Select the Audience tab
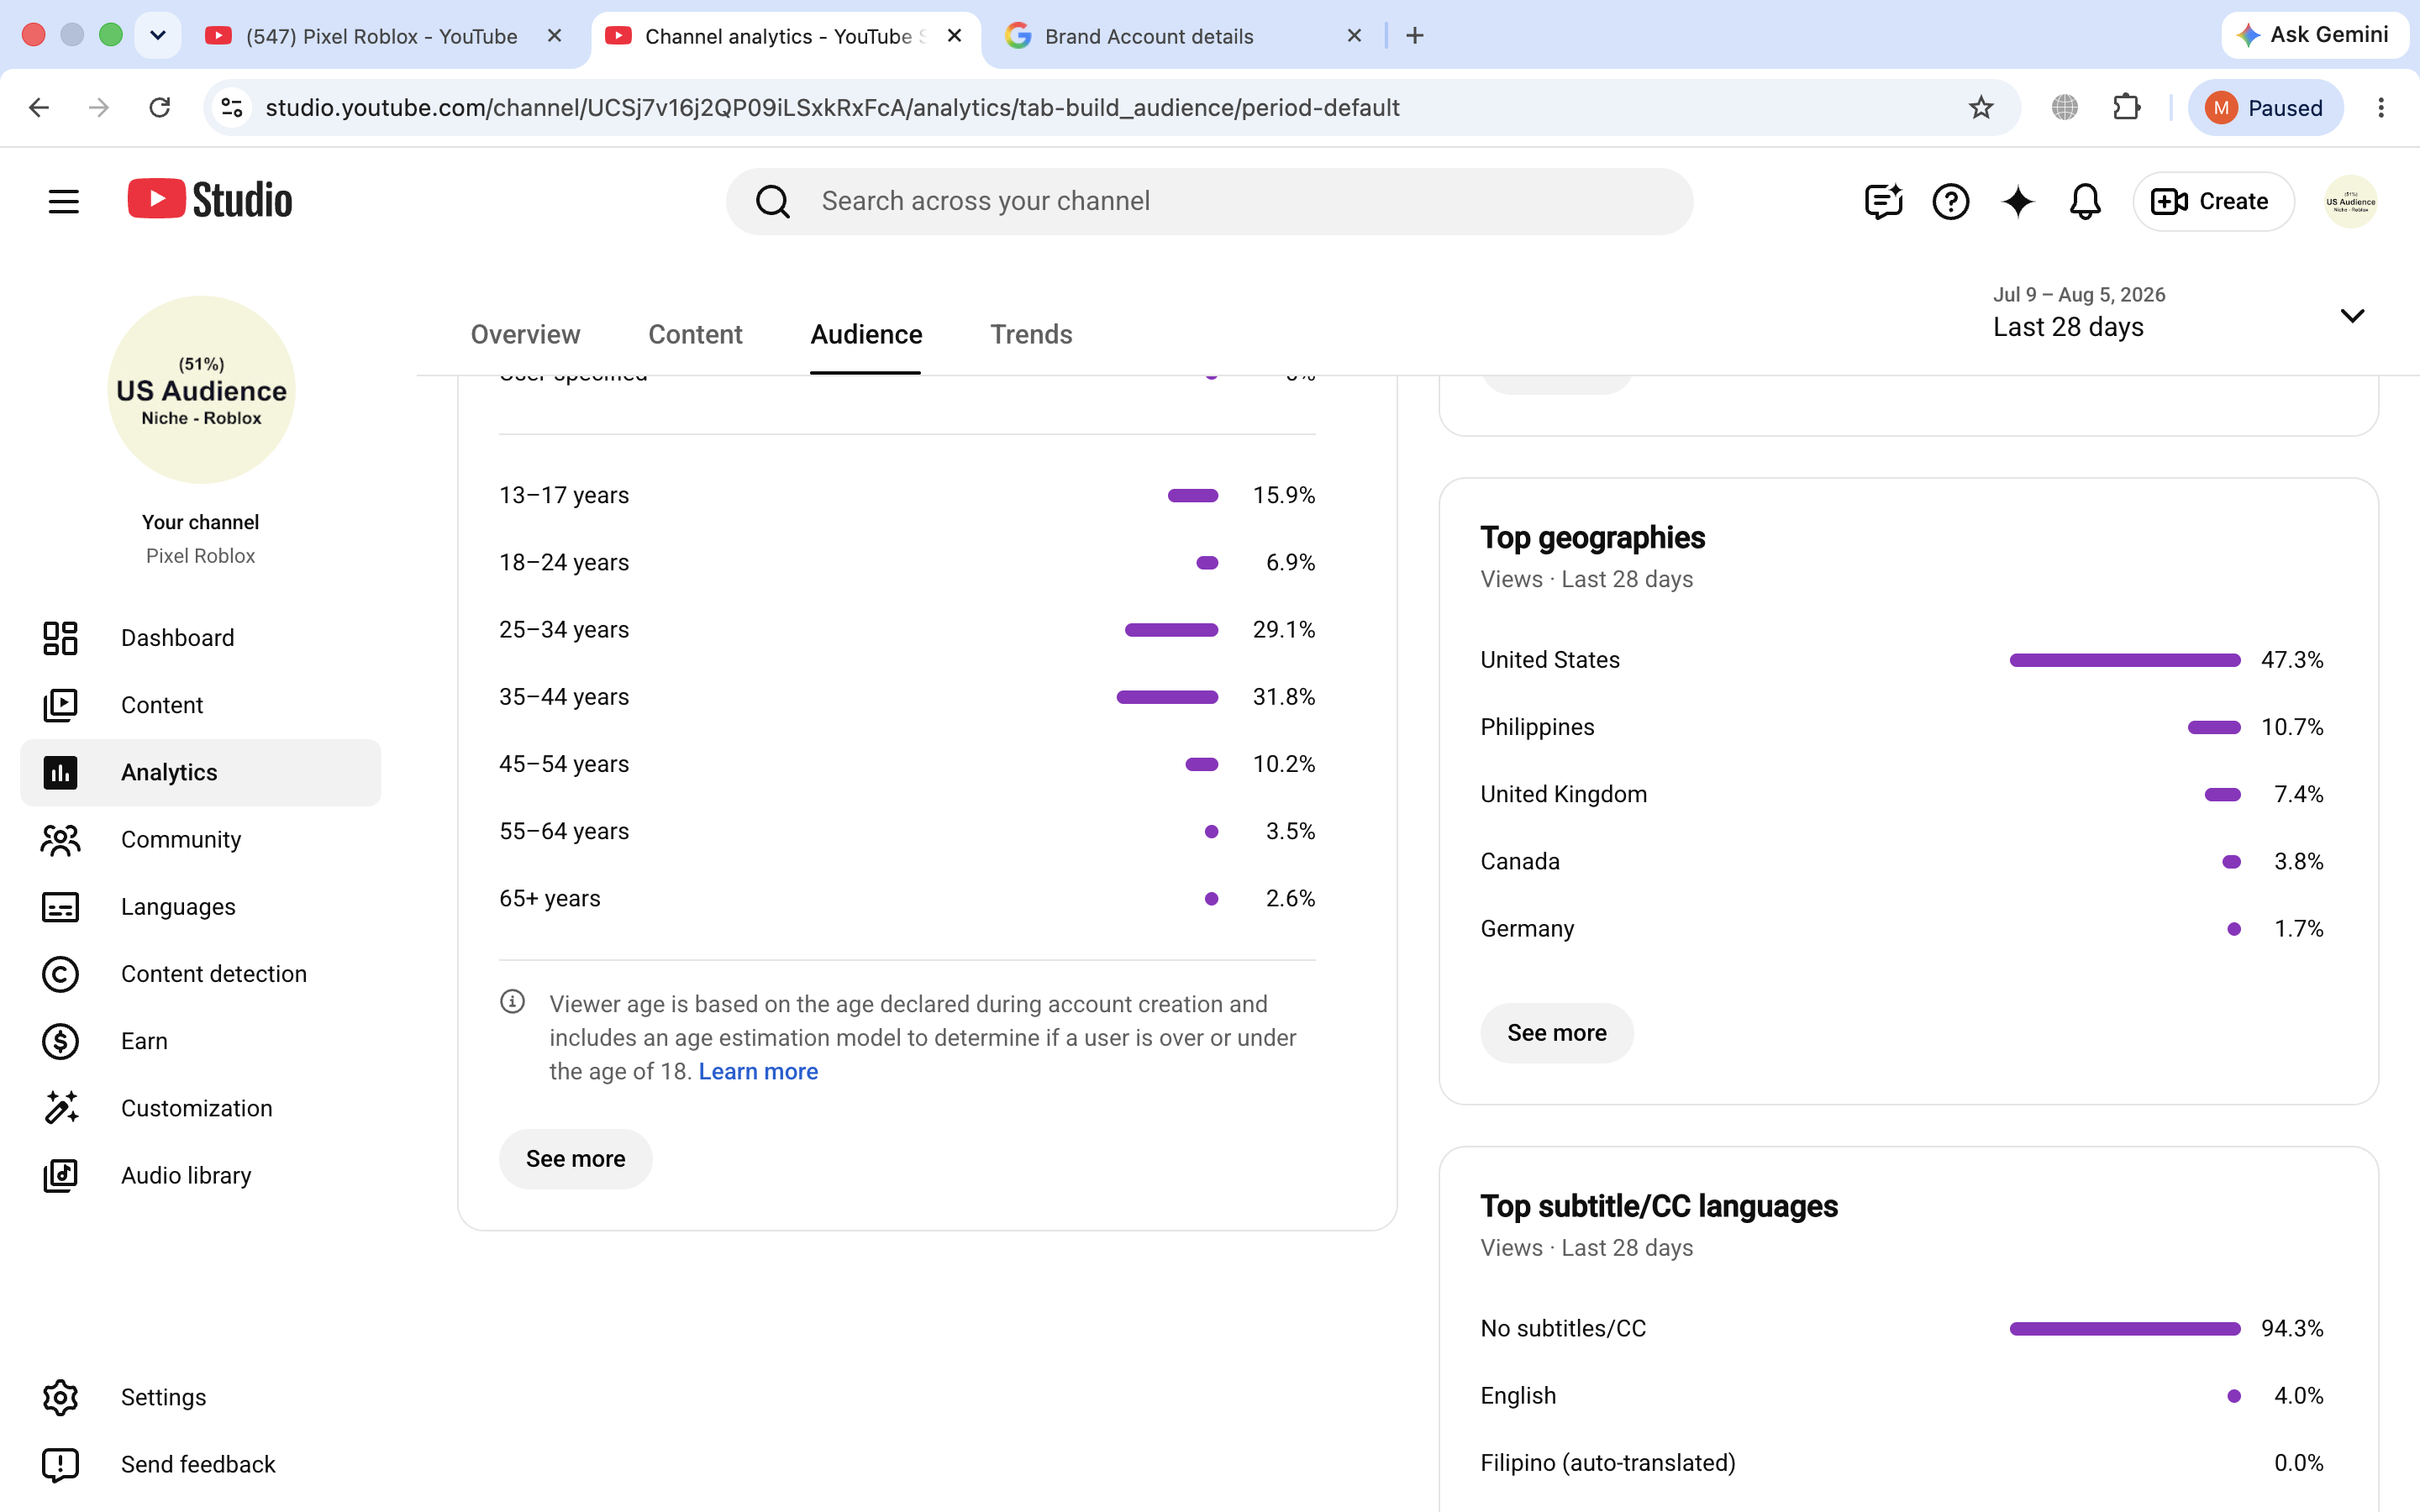Image resolution: width=2420 pixels, height=1512 pixels. click(x=866, y=334)
